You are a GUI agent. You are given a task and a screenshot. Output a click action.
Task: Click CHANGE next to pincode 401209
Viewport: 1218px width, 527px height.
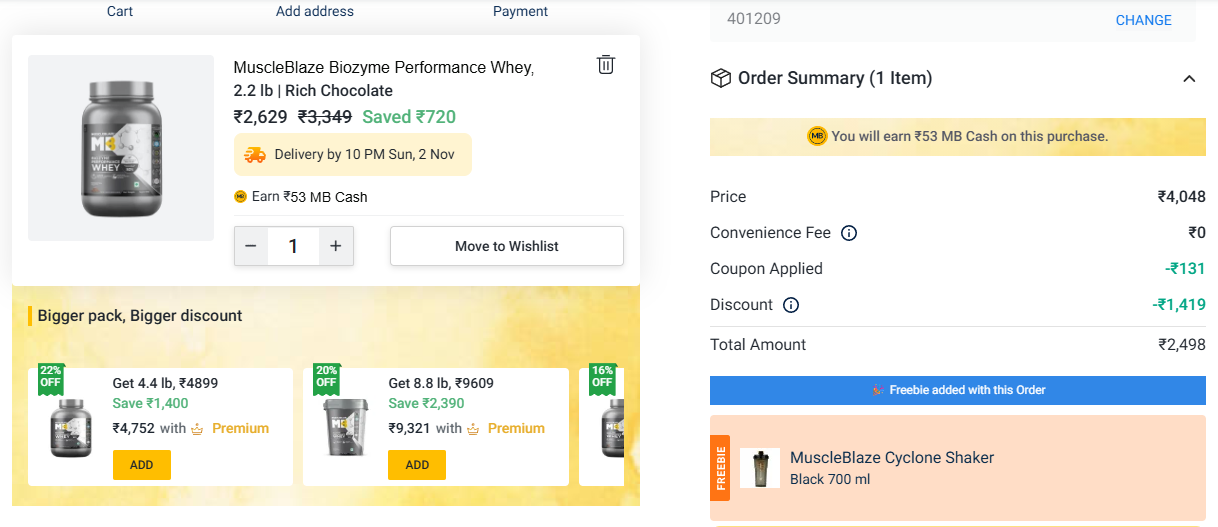[1143, 20]
